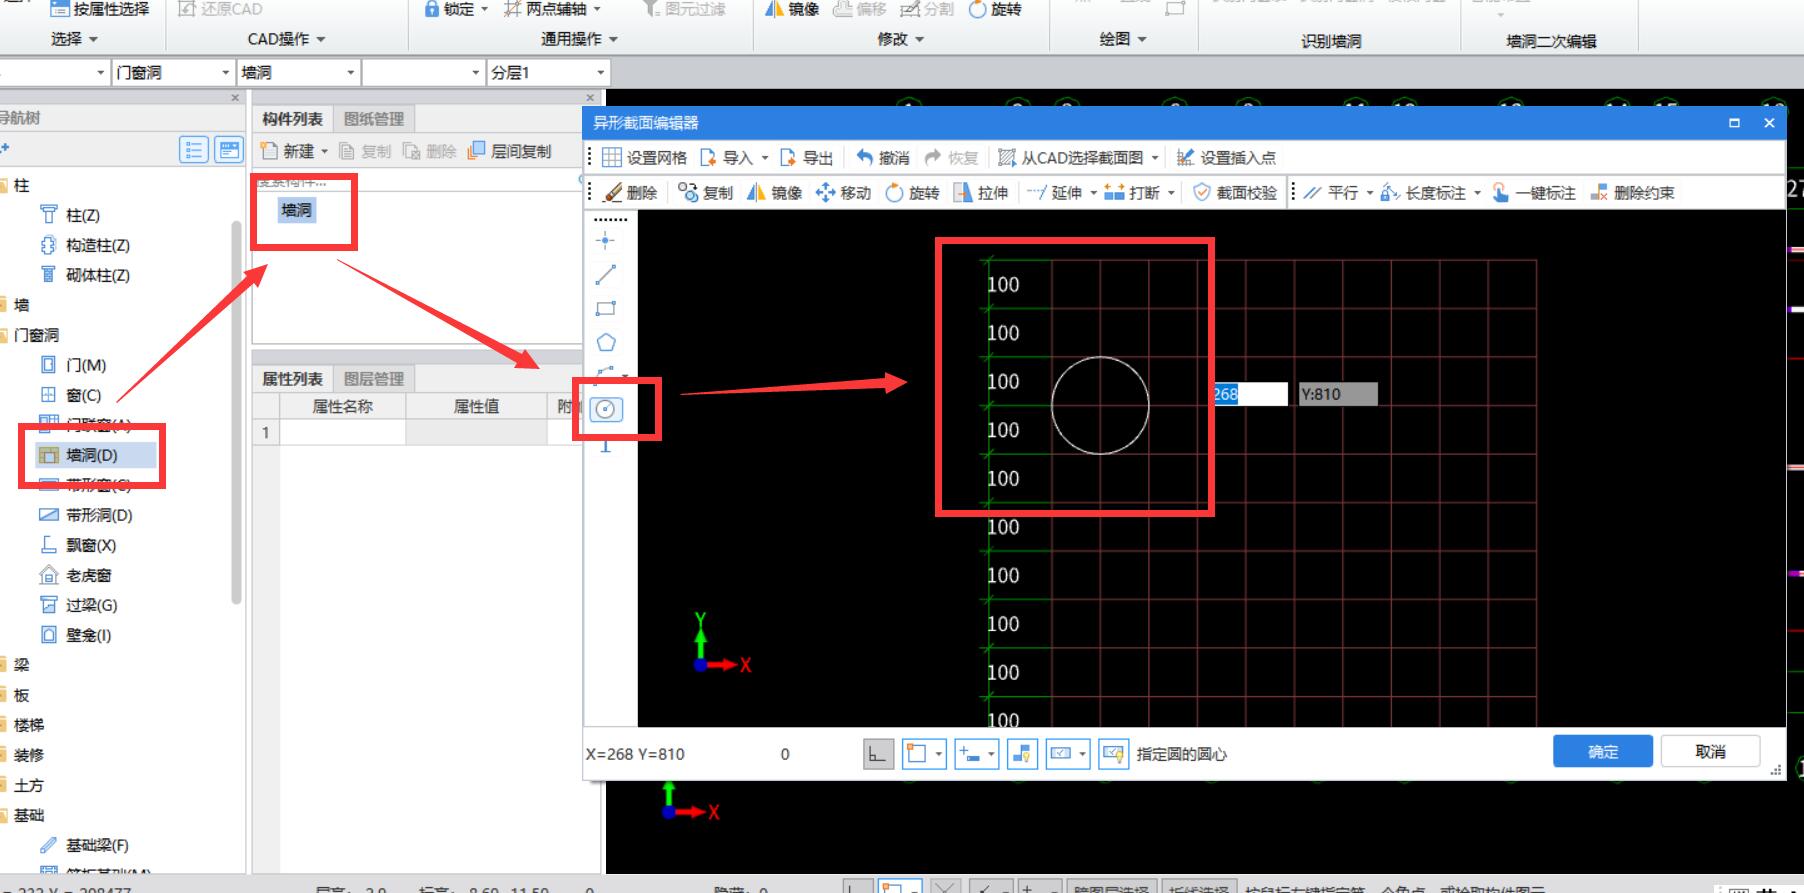This screenshot has width=1804, height=893.
Task: Select 飘窗(X) in navigation tree
Action: [91, 545]
